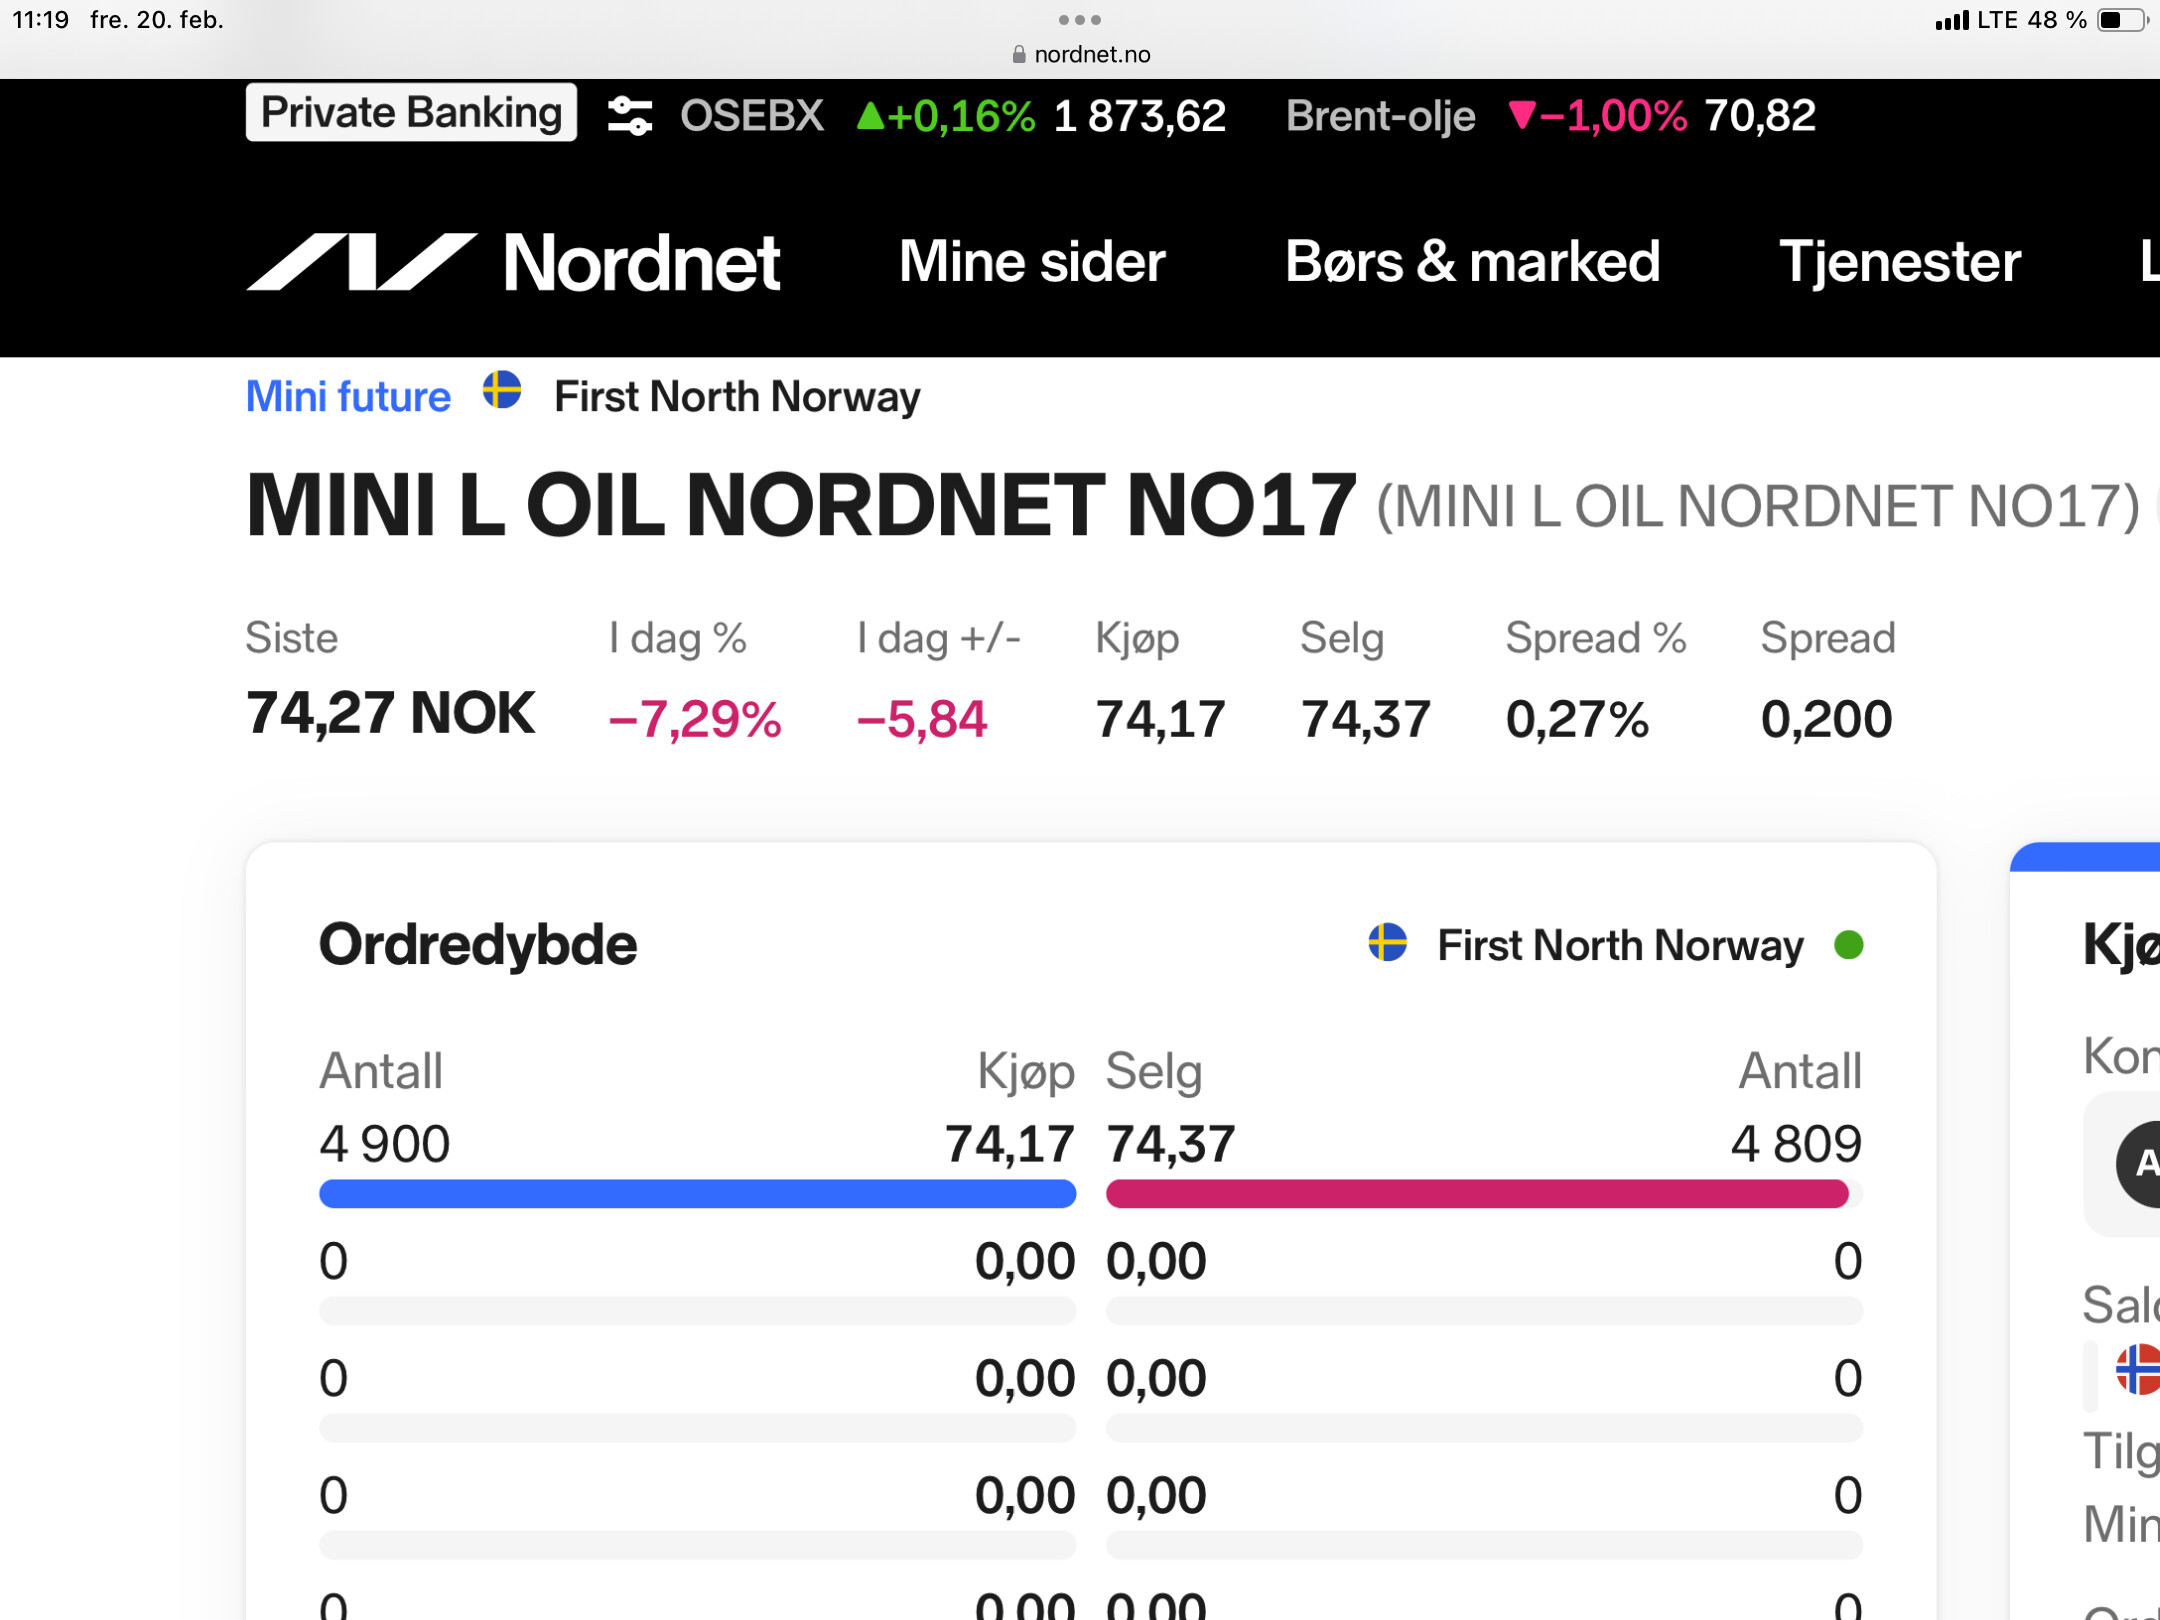Tap the green market-open status dot
Image resolution: width=2160 pixels, height=1620 pixels.
pyautogui.click(x=1848, y=945)
